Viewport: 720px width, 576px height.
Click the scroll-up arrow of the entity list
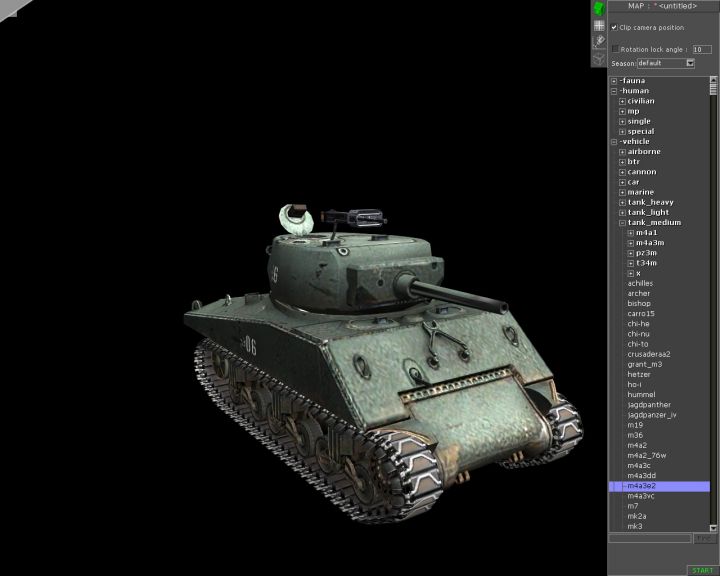click(714, 80)
